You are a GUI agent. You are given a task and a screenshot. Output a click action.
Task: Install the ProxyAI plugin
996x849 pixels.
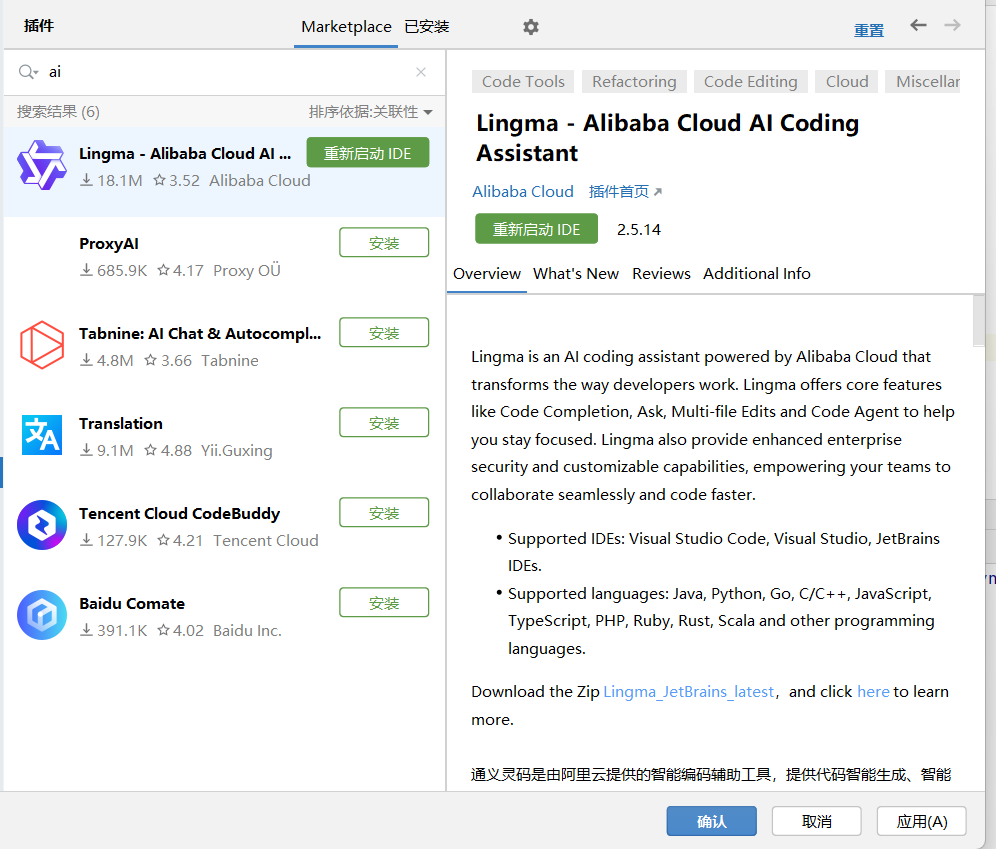[384, 243]
